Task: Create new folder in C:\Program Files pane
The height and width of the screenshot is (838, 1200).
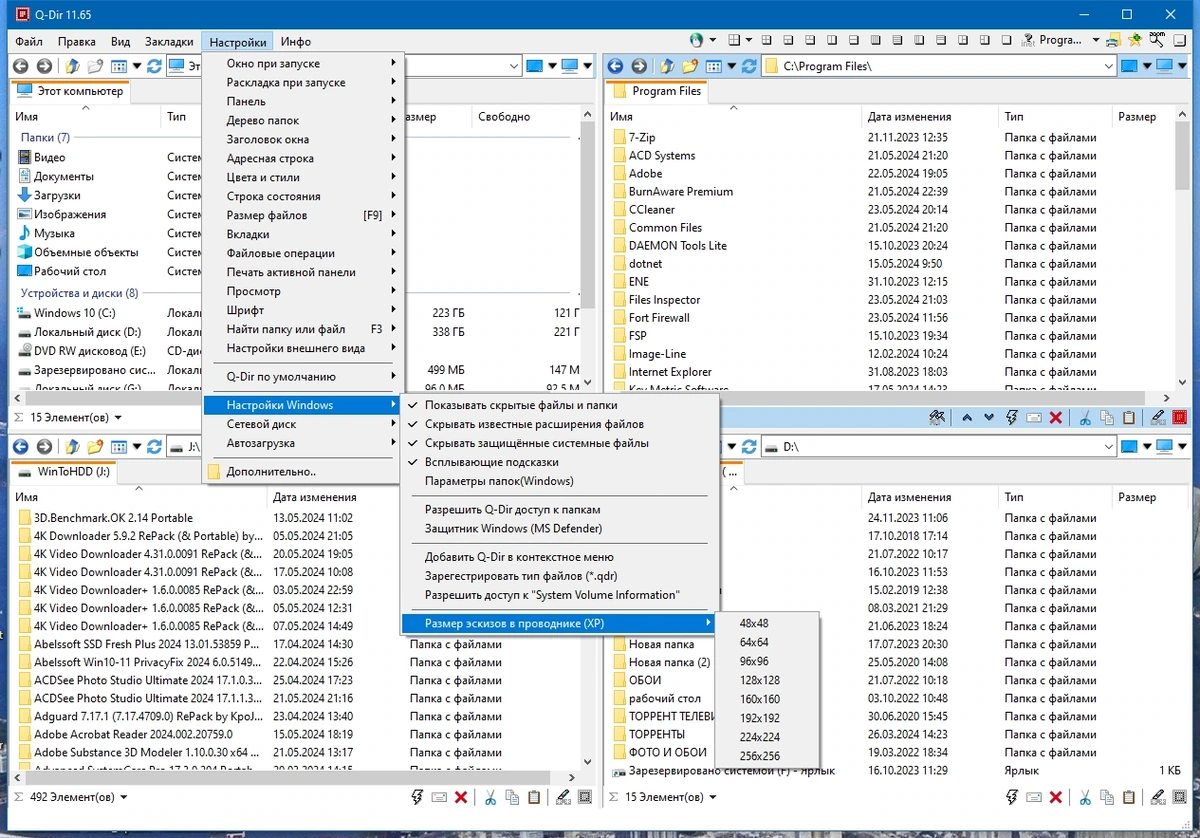Action: coord(689,66)
